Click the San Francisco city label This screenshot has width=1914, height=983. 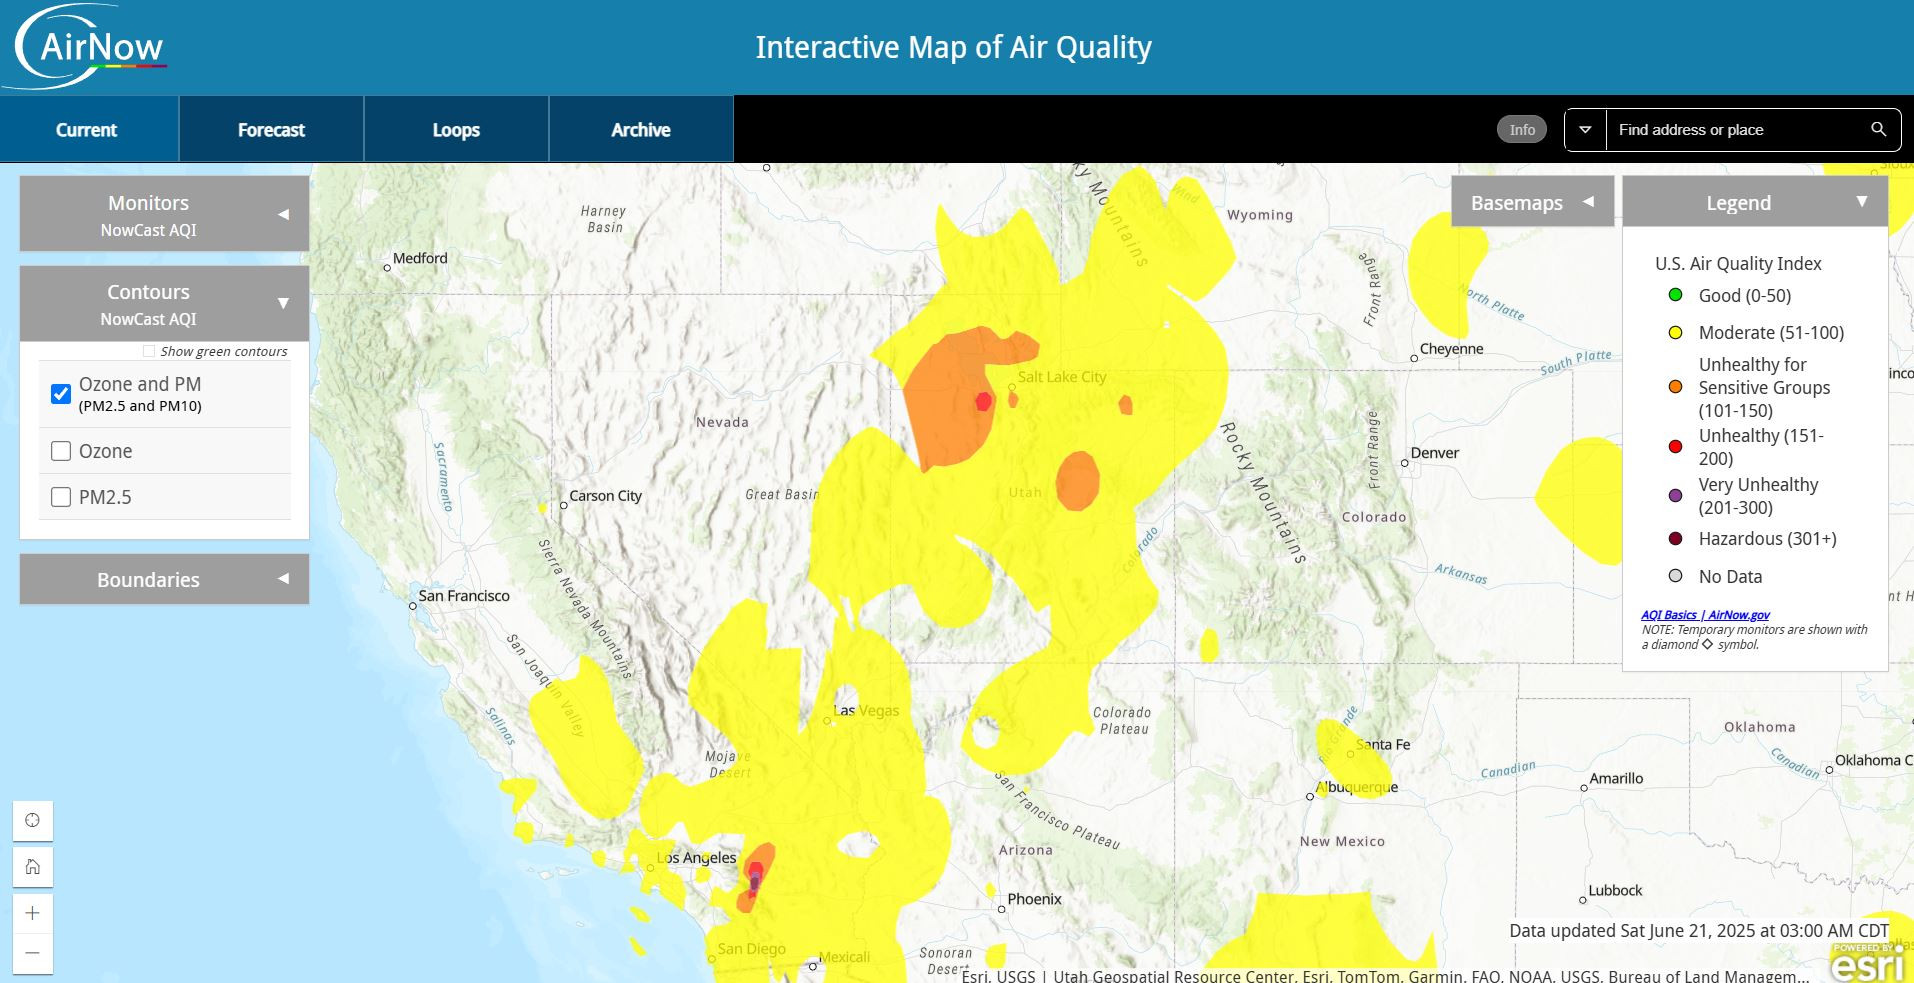[464, 596]
